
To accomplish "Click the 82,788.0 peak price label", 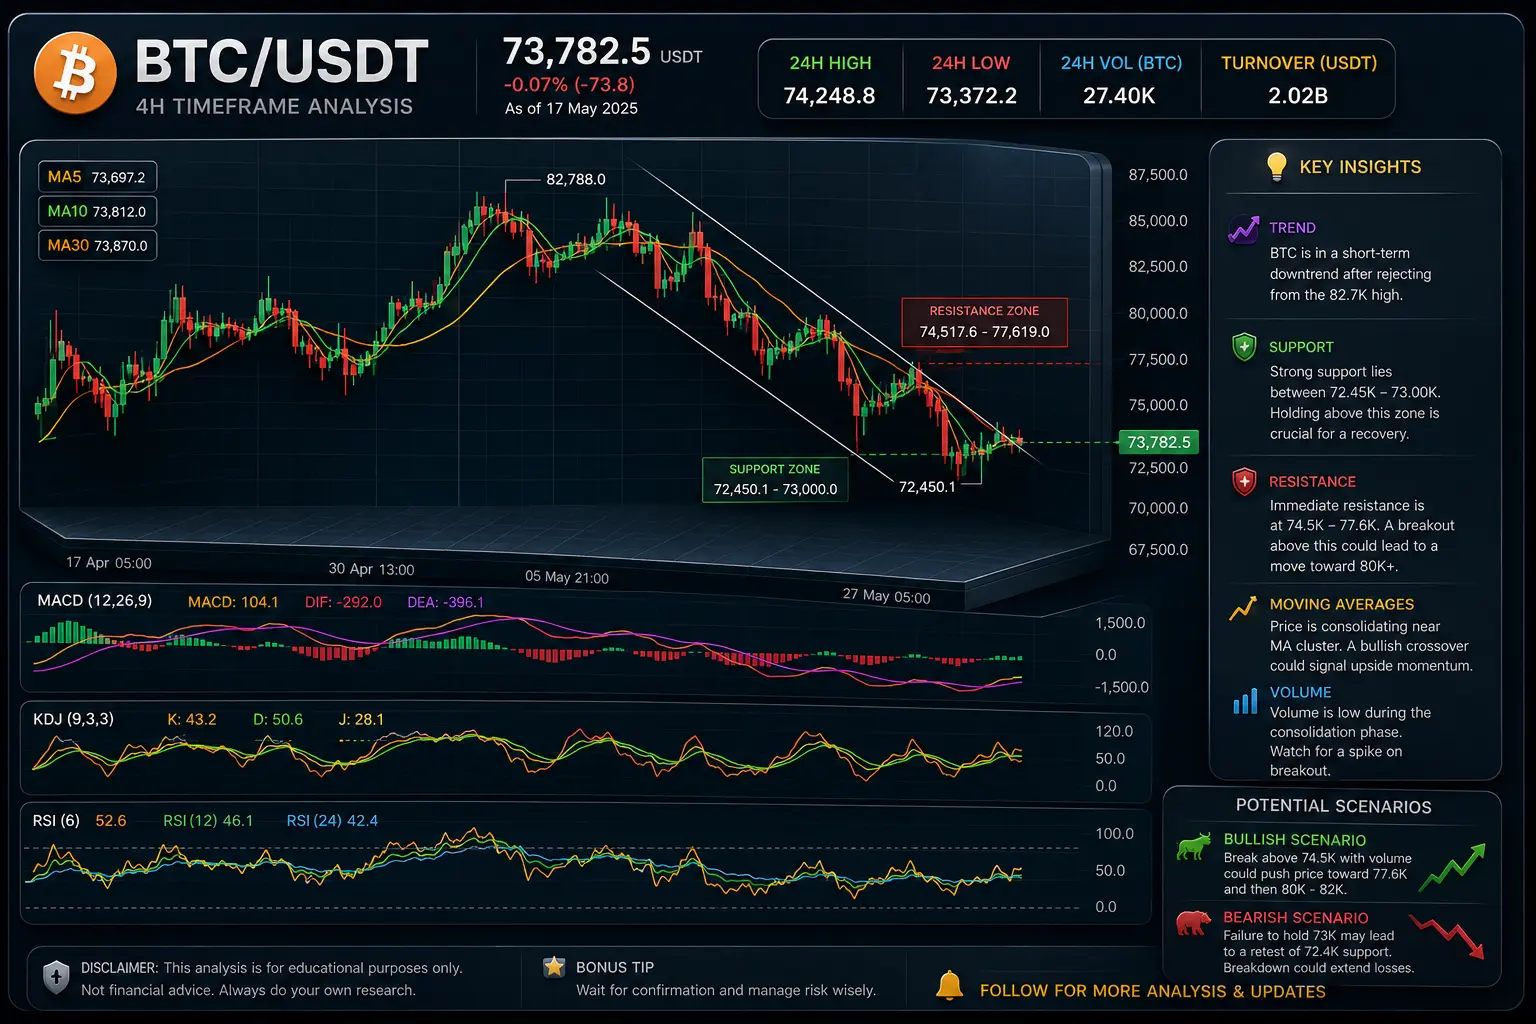I will (576, 180).
